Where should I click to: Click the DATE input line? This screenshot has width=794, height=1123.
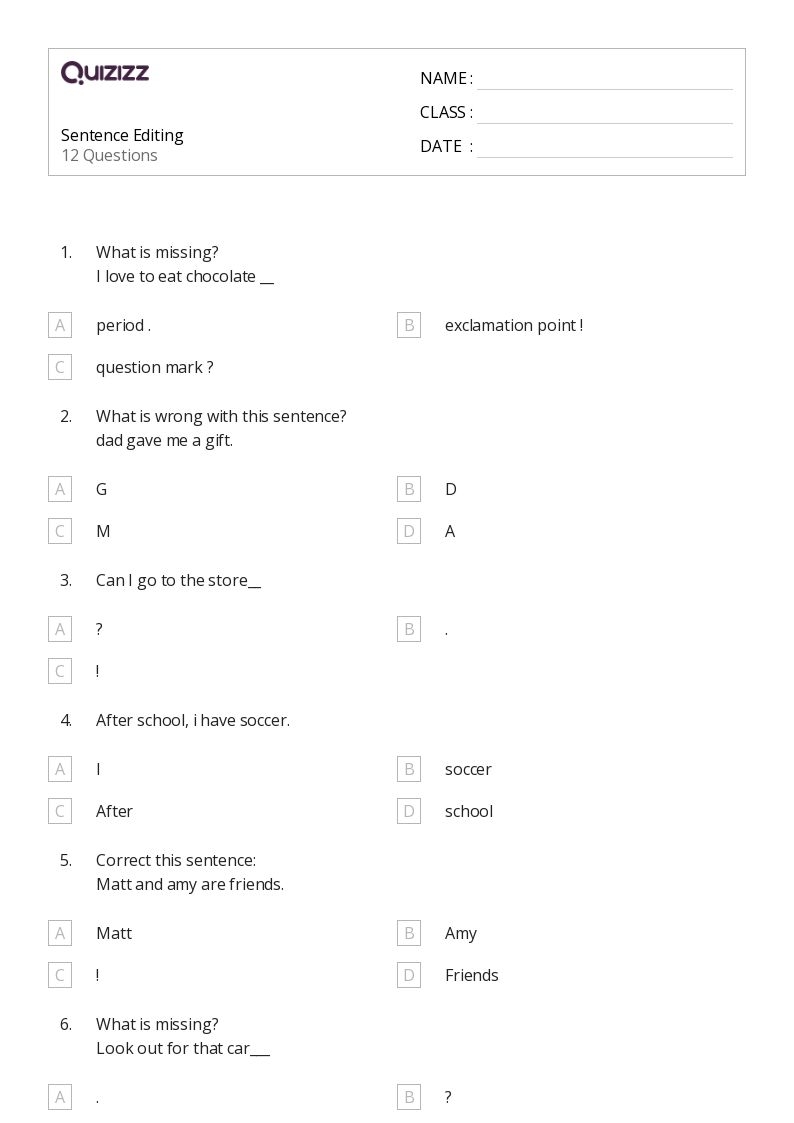click(x=604, y=147)
